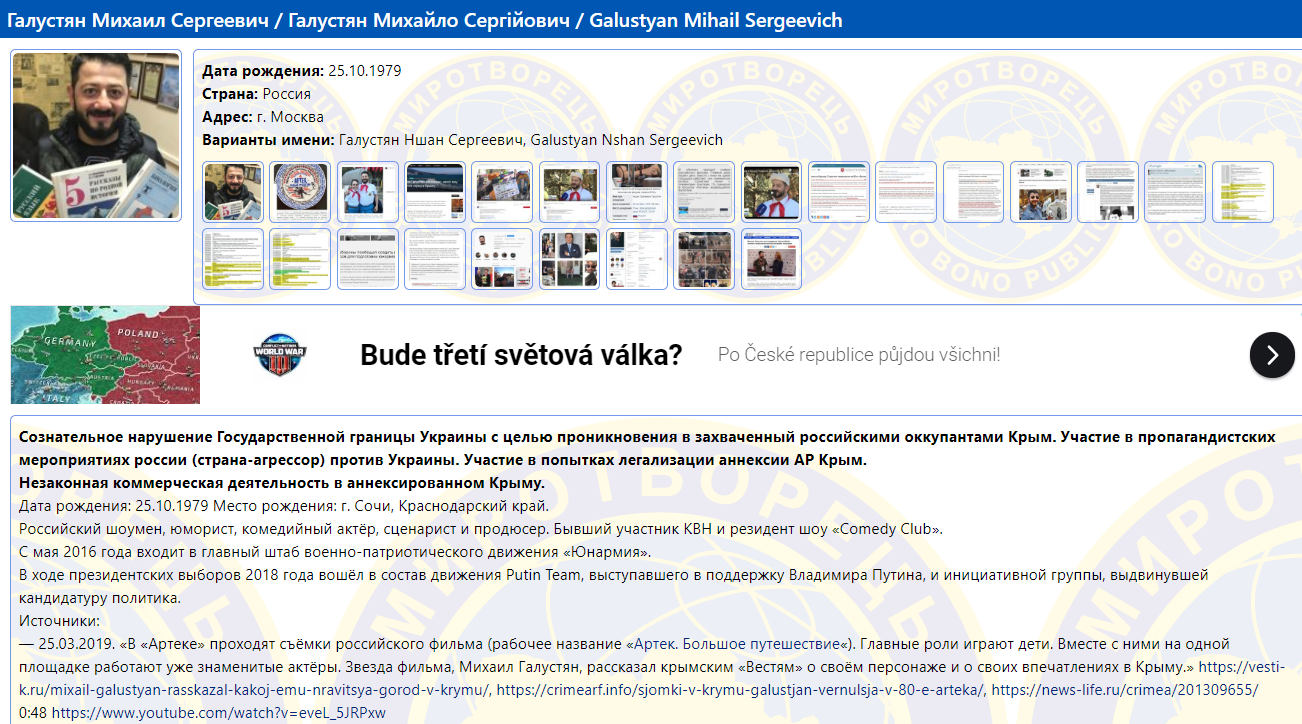Click the 'Варианты имени' name variants line

[462, 140]
